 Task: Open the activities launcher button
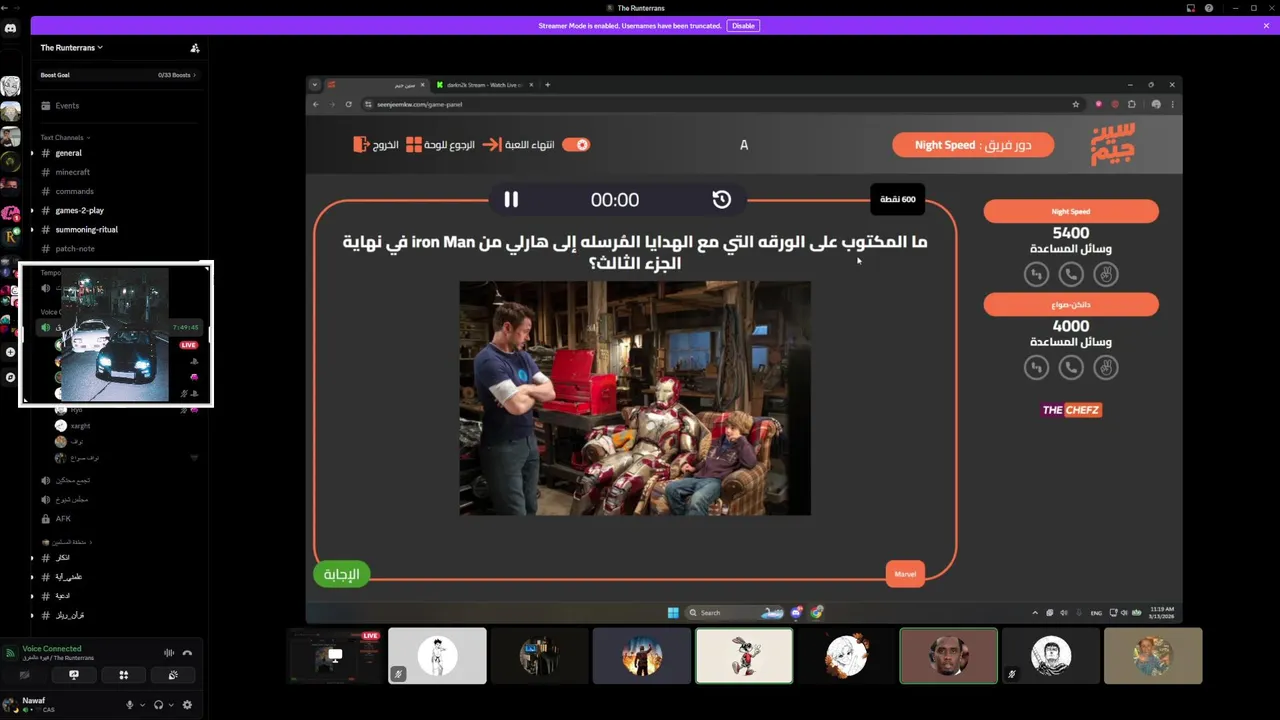click(123, 675)
